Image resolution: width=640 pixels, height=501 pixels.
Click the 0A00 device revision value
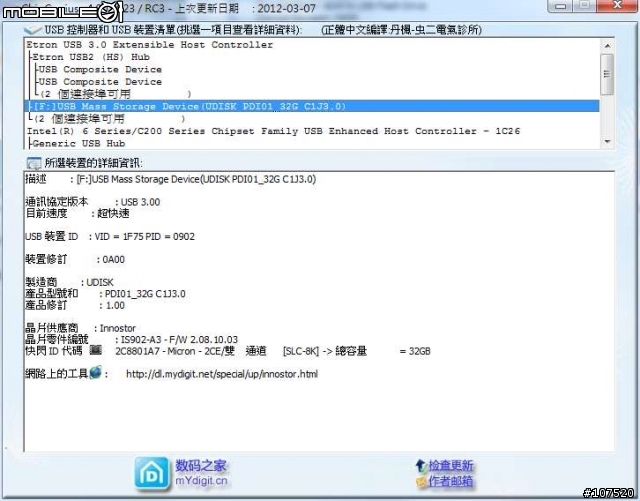point(113,259)
